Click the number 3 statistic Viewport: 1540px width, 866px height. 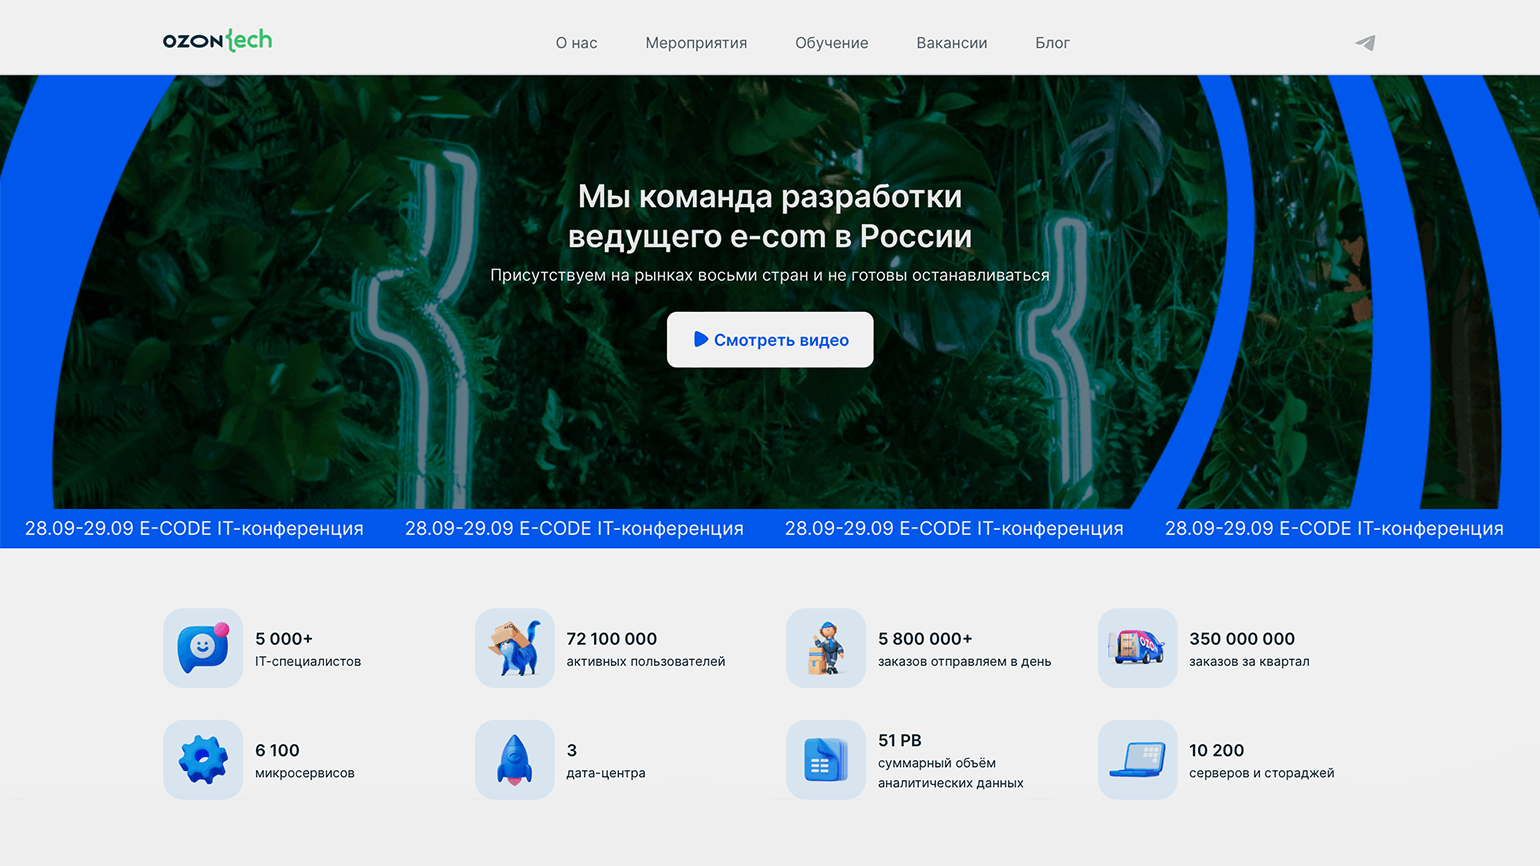572,750
